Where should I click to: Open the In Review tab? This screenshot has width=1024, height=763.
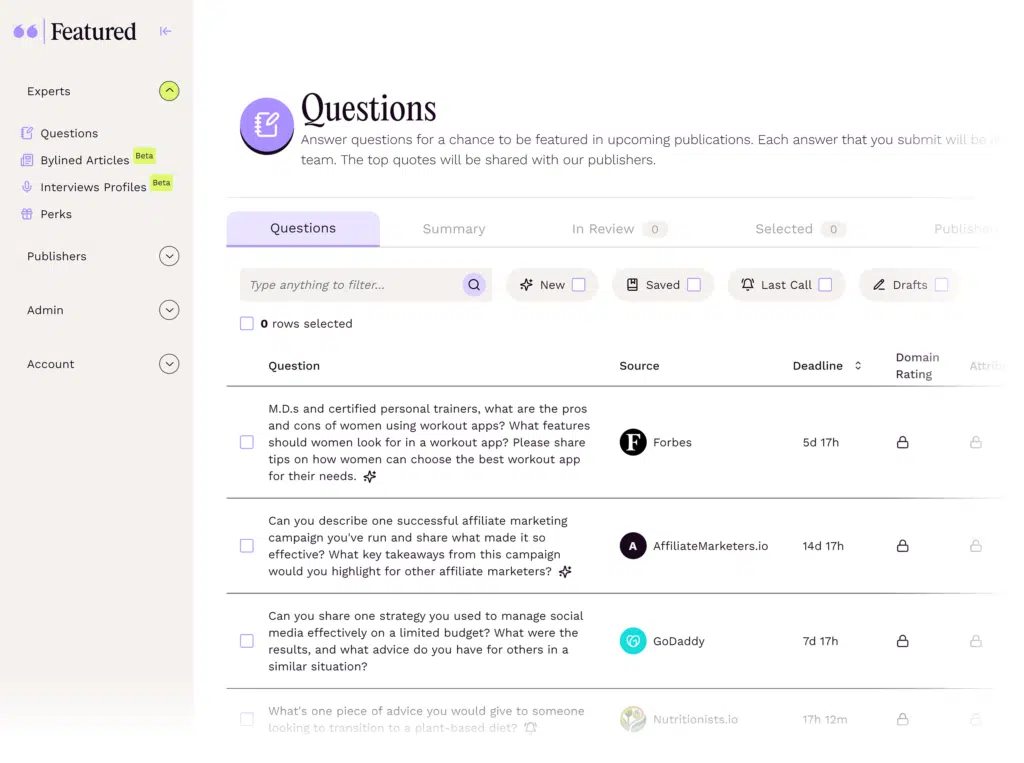(603, 229)
